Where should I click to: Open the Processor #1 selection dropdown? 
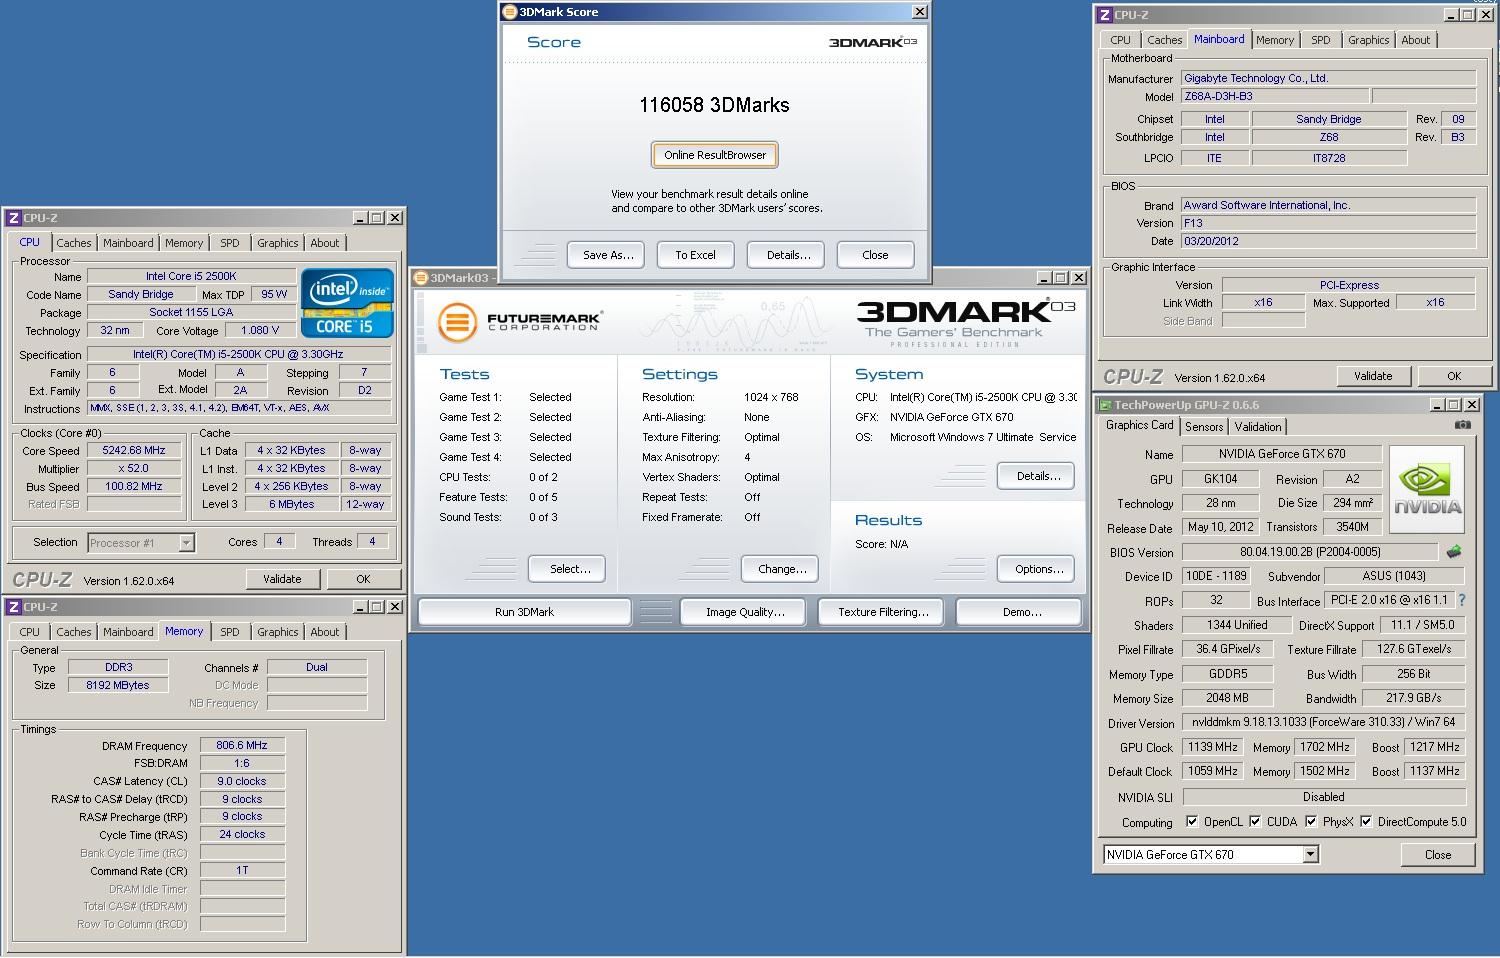186,543
